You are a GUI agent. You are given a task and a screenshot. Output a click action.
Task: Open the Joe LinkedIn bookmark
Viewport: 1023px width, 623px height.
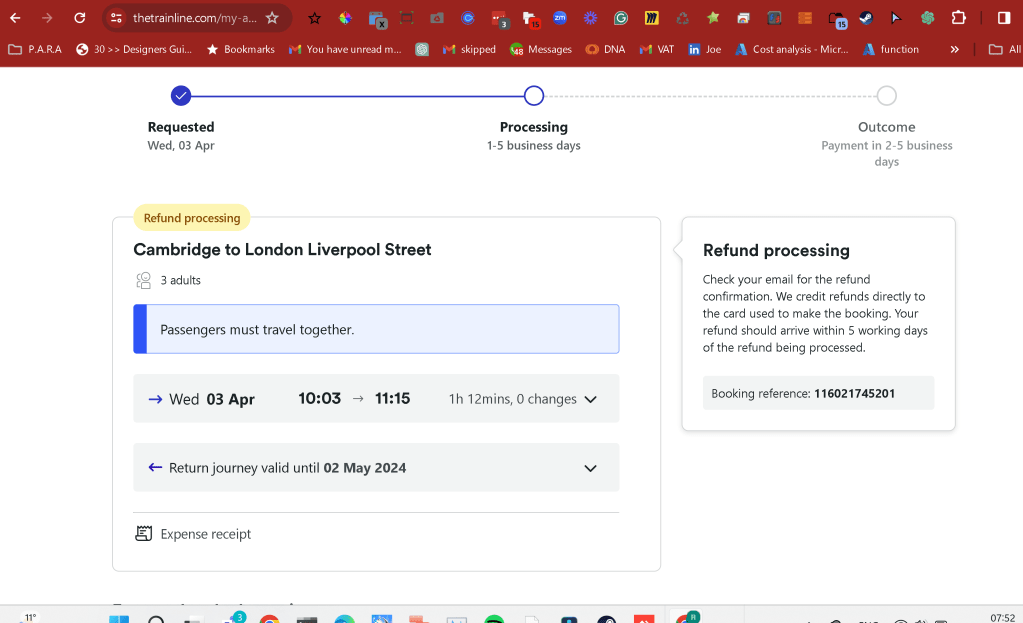(705, 49)
